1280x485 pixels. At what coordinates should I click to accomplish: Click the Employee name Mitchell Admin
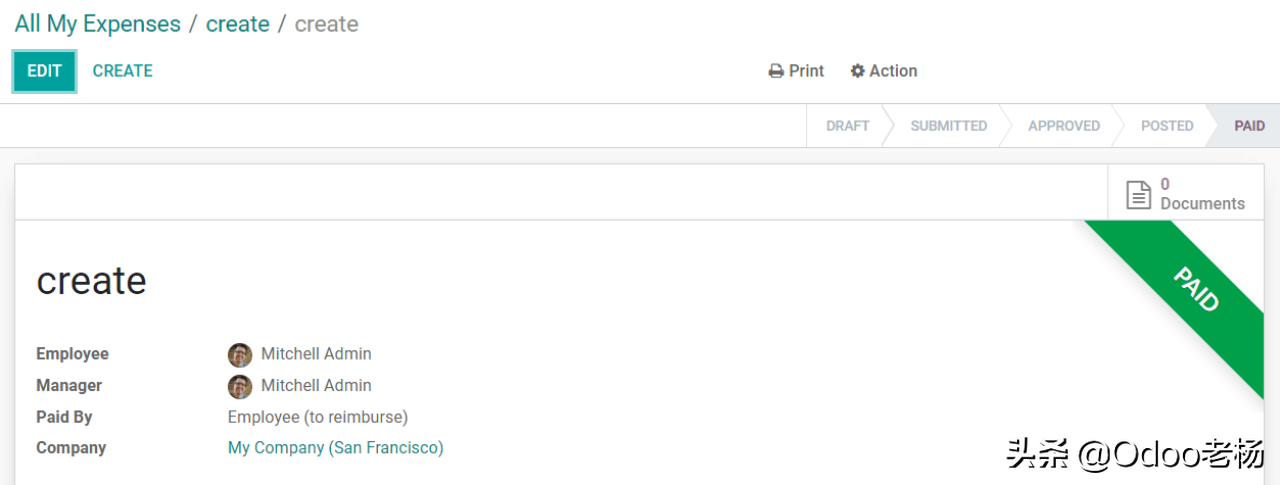pyautogui.click(x=316, y=354)
